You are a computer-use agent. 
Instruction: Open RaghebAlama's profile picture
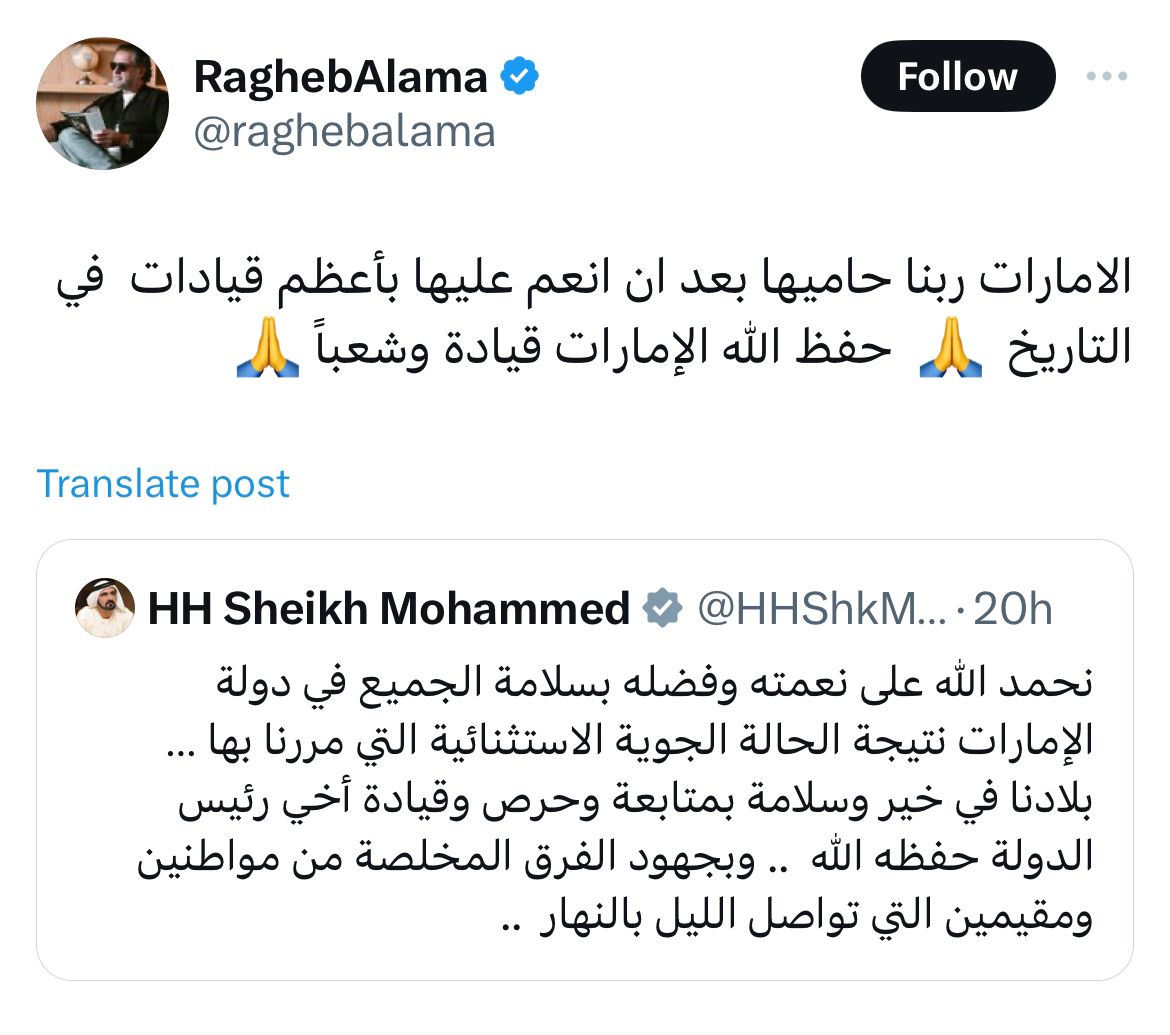pos(102,104)
